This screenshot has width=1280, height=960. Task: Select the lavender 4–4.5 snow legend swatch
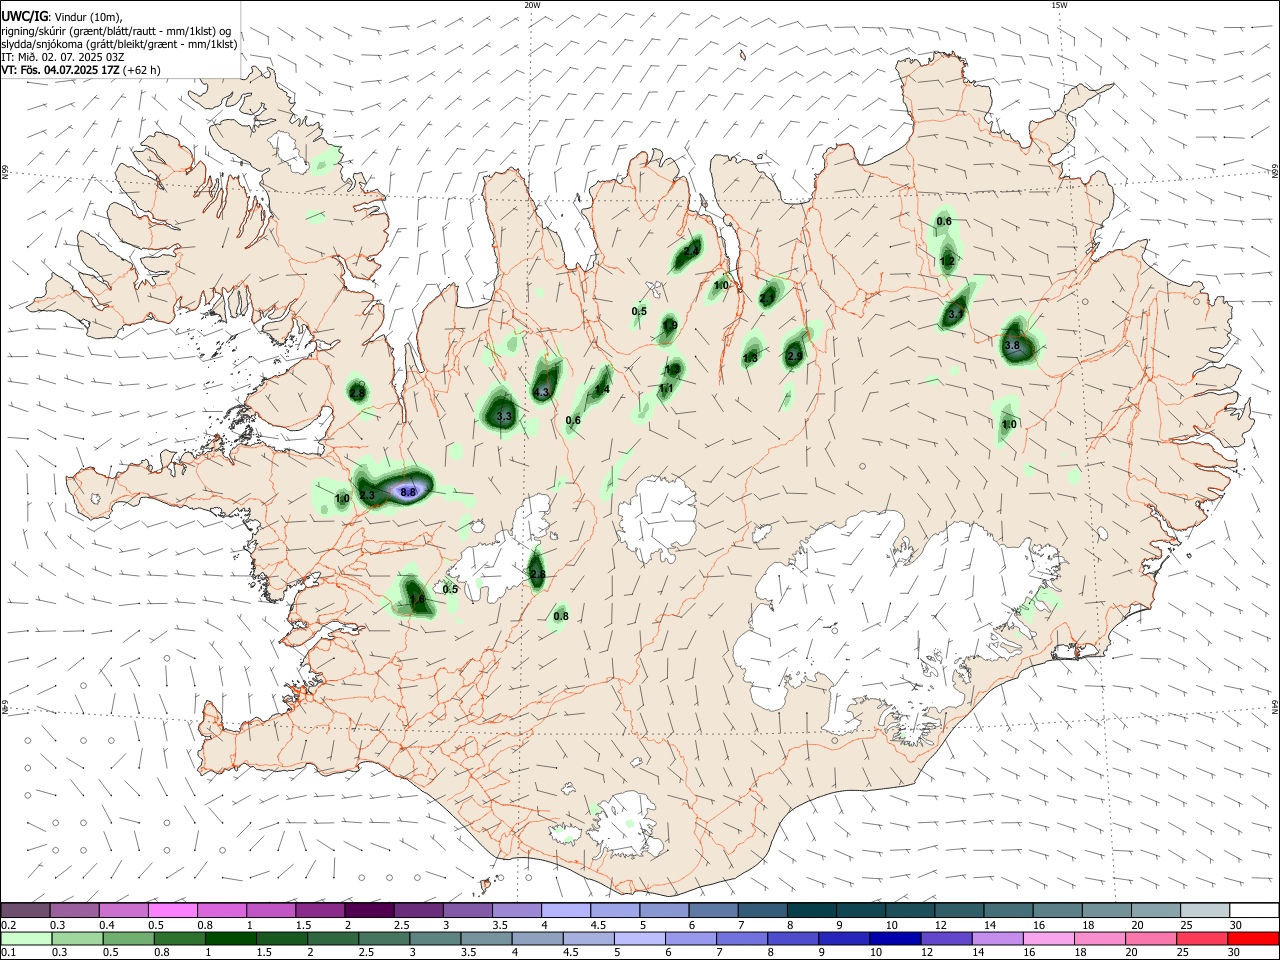click(564, 911)
